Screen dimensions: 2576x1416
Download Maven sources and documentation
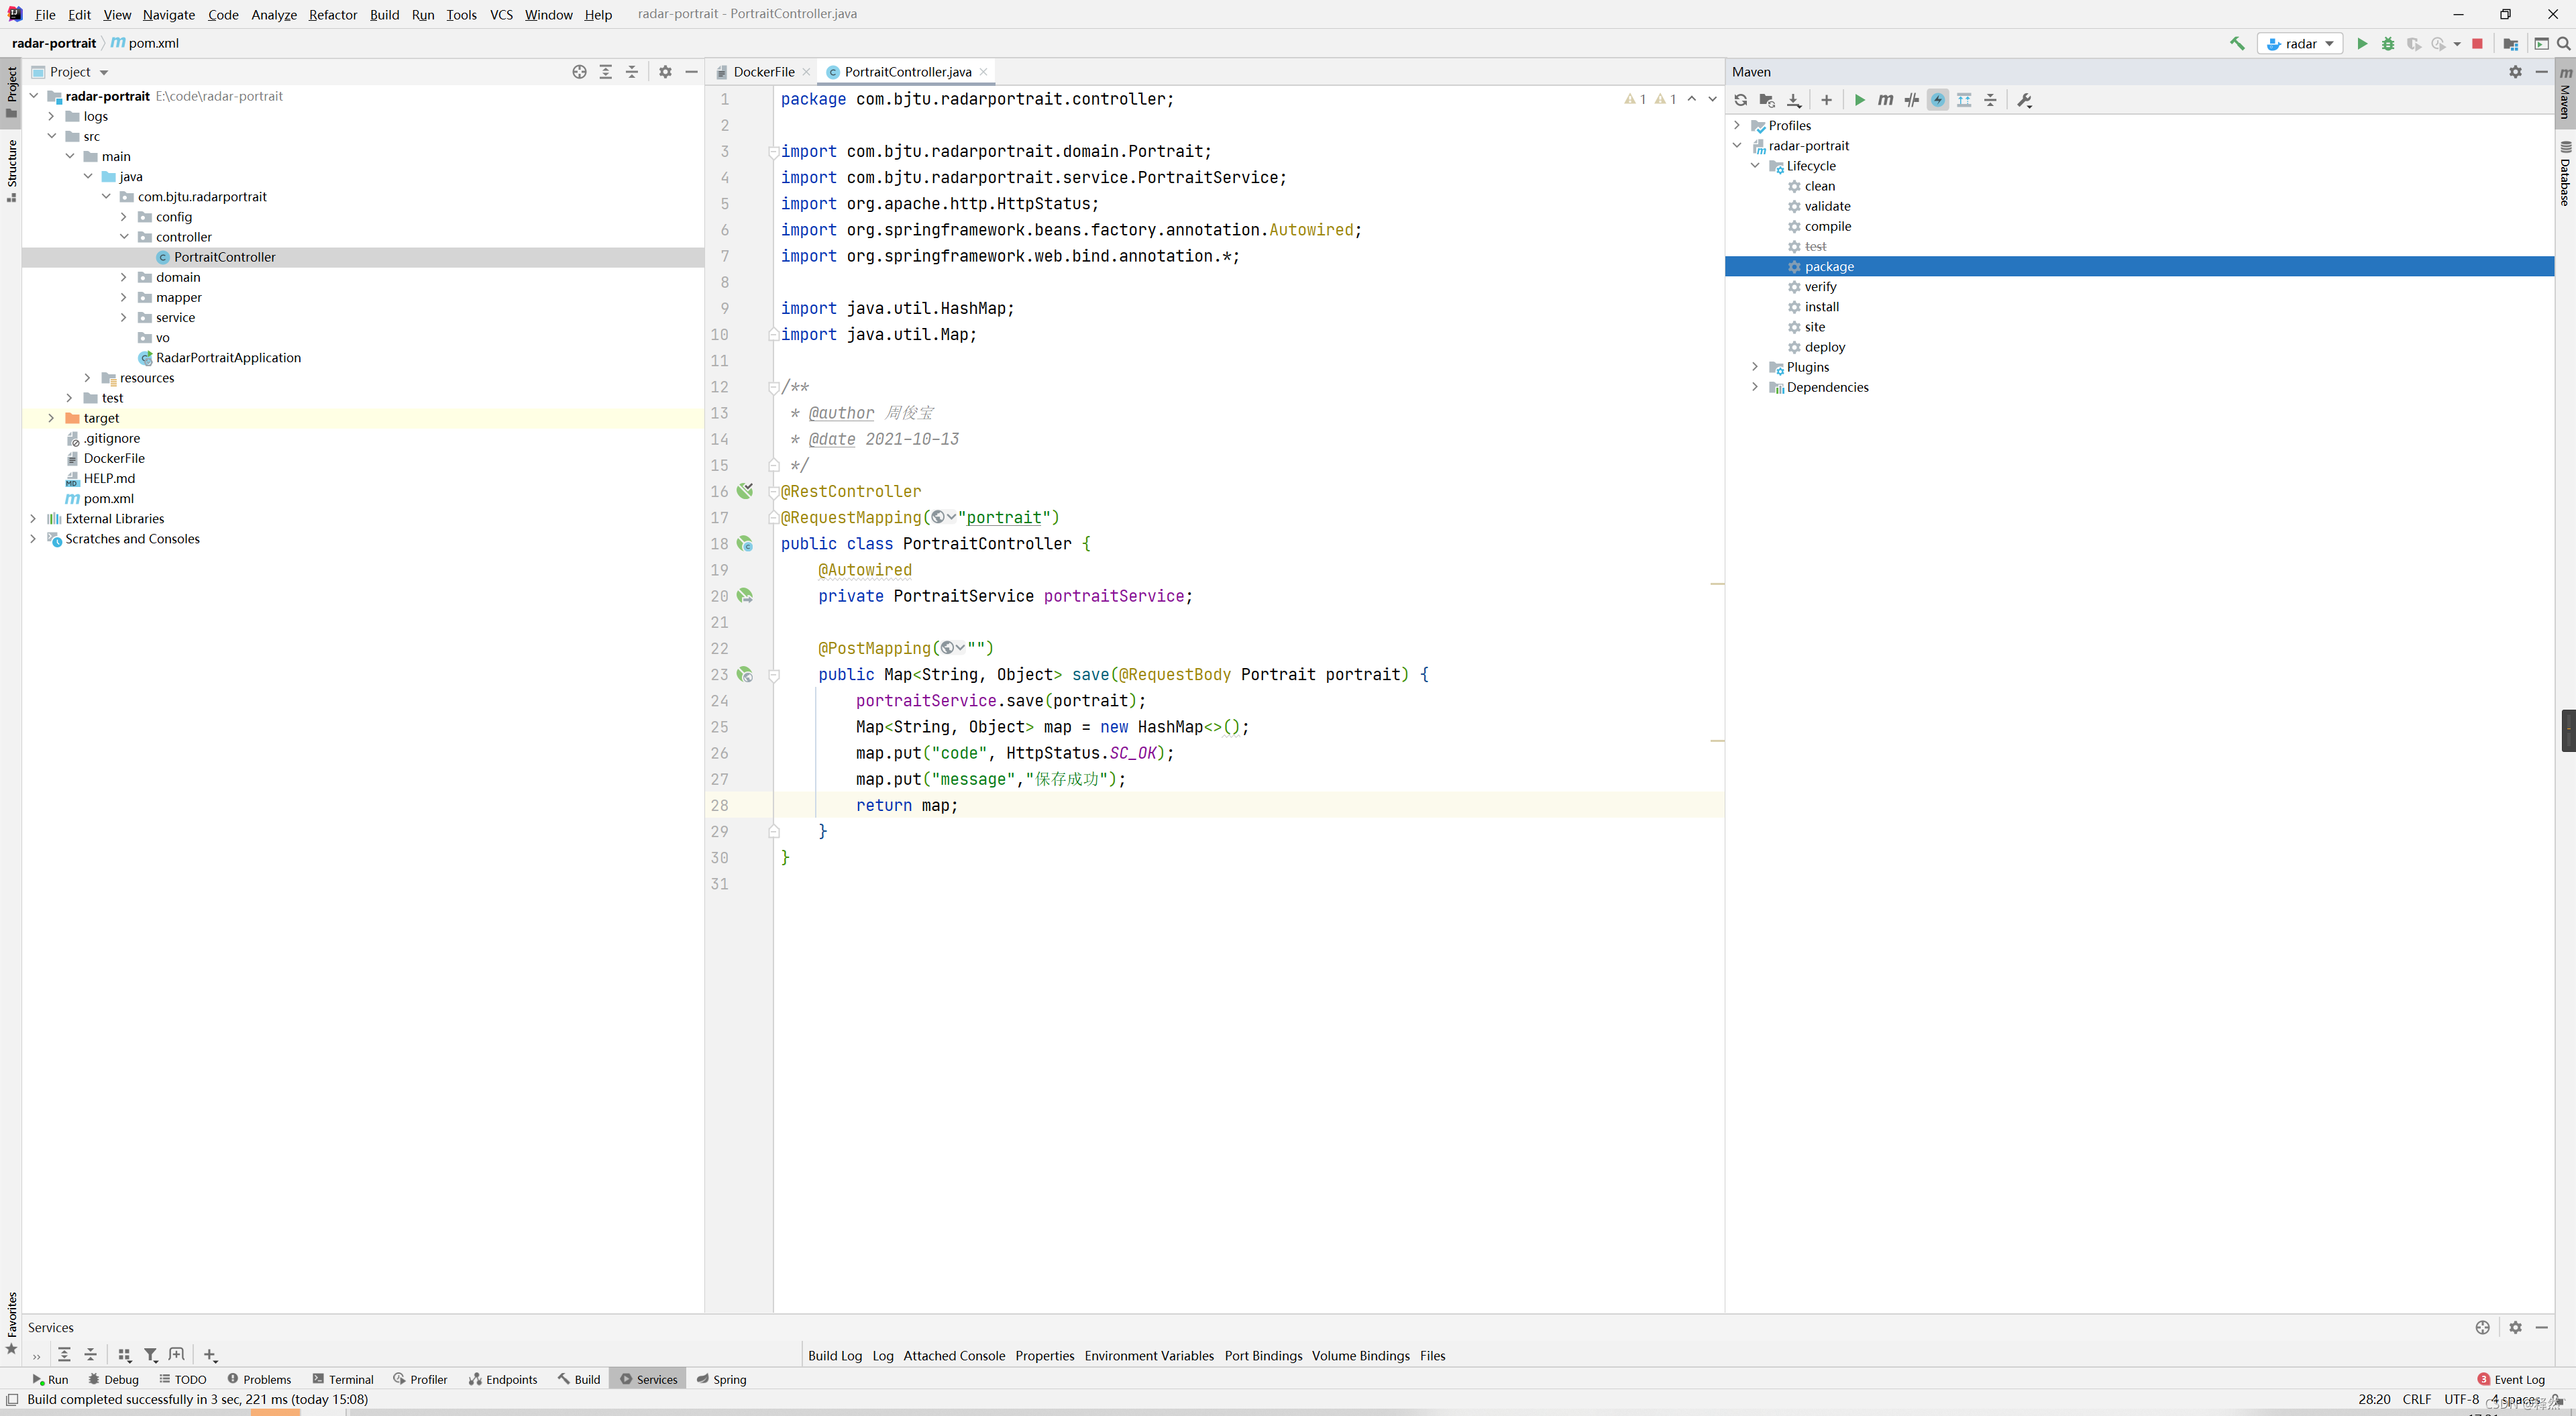point(1794,100)
